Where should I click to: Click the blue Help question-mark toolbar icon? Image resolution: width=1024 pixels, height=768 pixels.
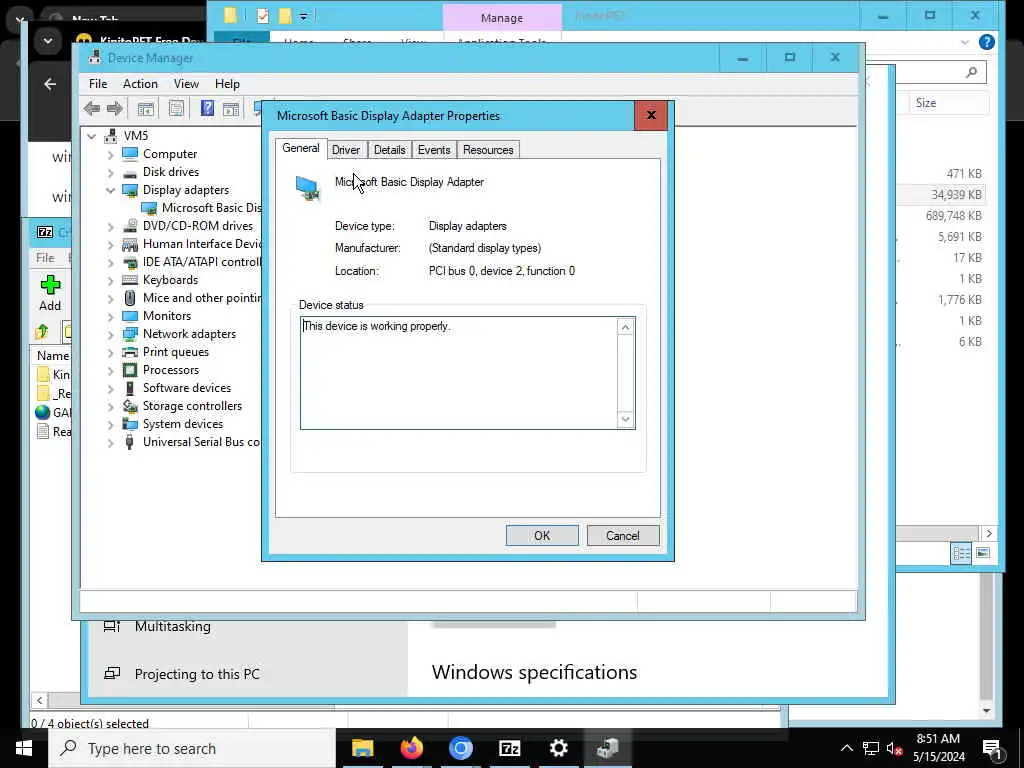[207, 108]
